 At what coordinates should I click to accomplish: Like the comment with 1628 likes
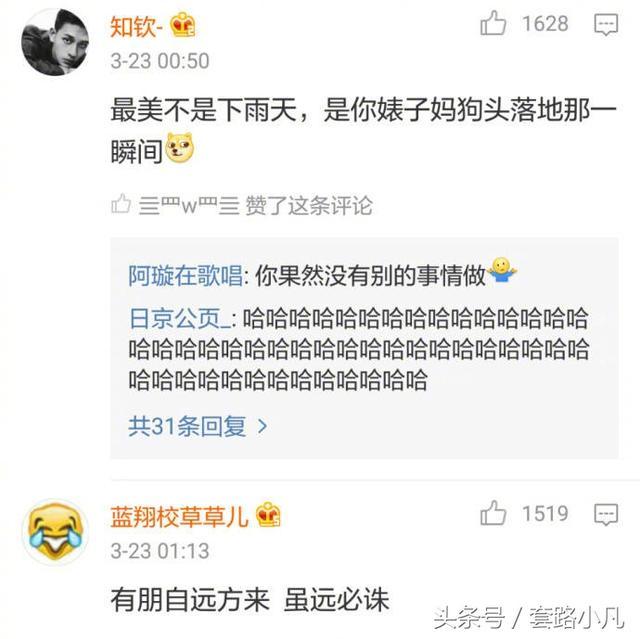(493, 23)
